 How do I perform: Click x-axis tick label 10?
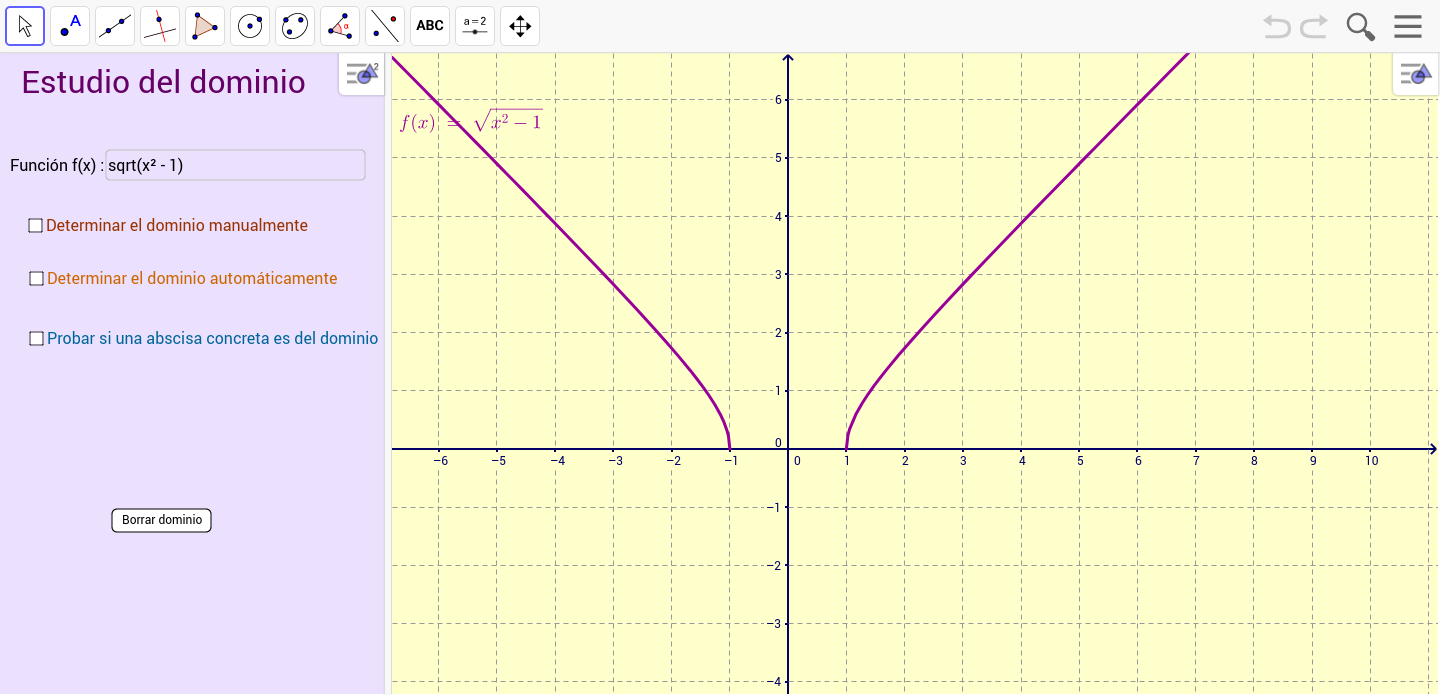tap(1372, 461)
